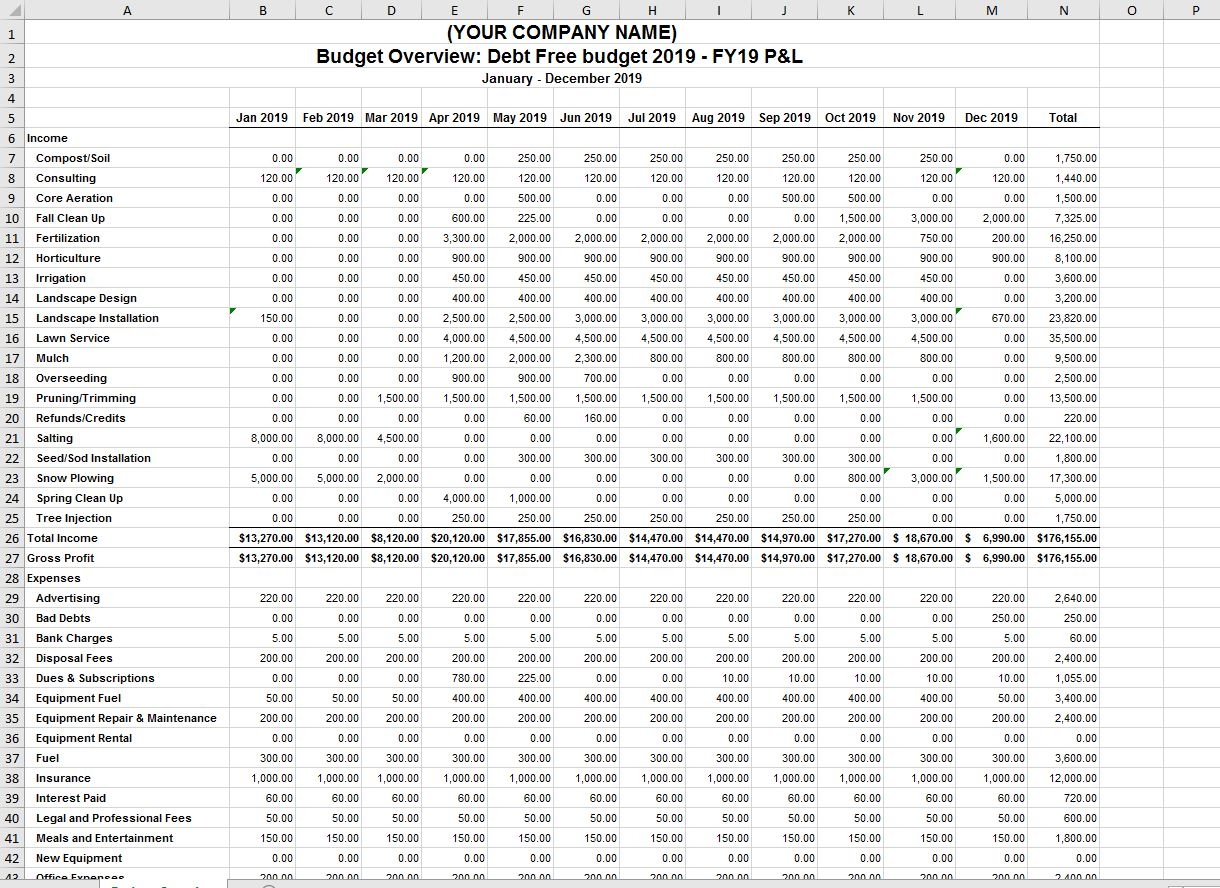1220x888 pixels.
Task: Click the Expenses section label cell
Action: point(54,578)
